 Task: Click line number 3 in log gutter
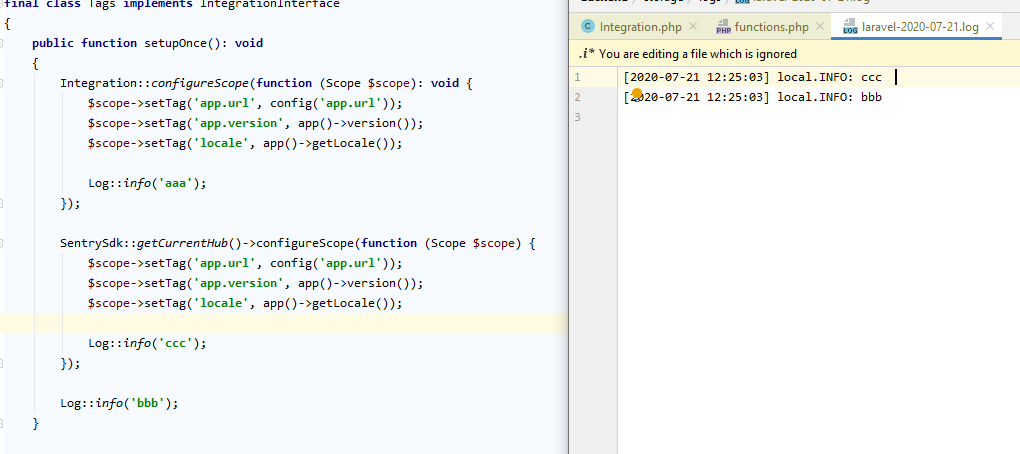[577, 117]
